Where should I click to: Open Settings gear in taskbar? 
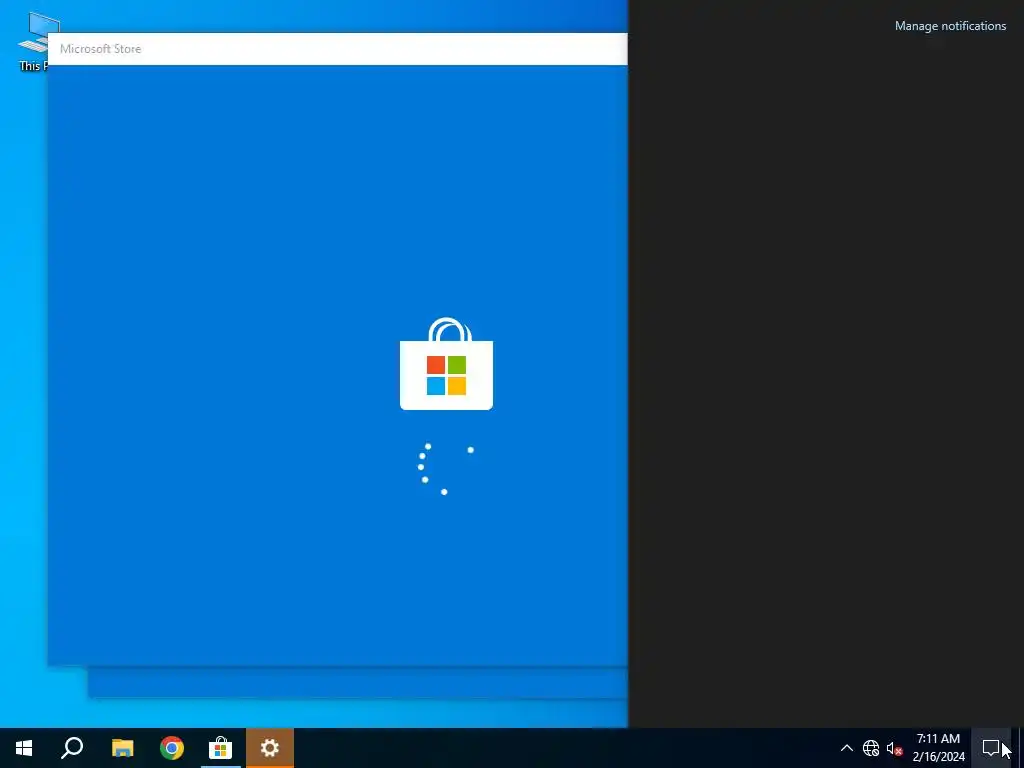[270, 748]
